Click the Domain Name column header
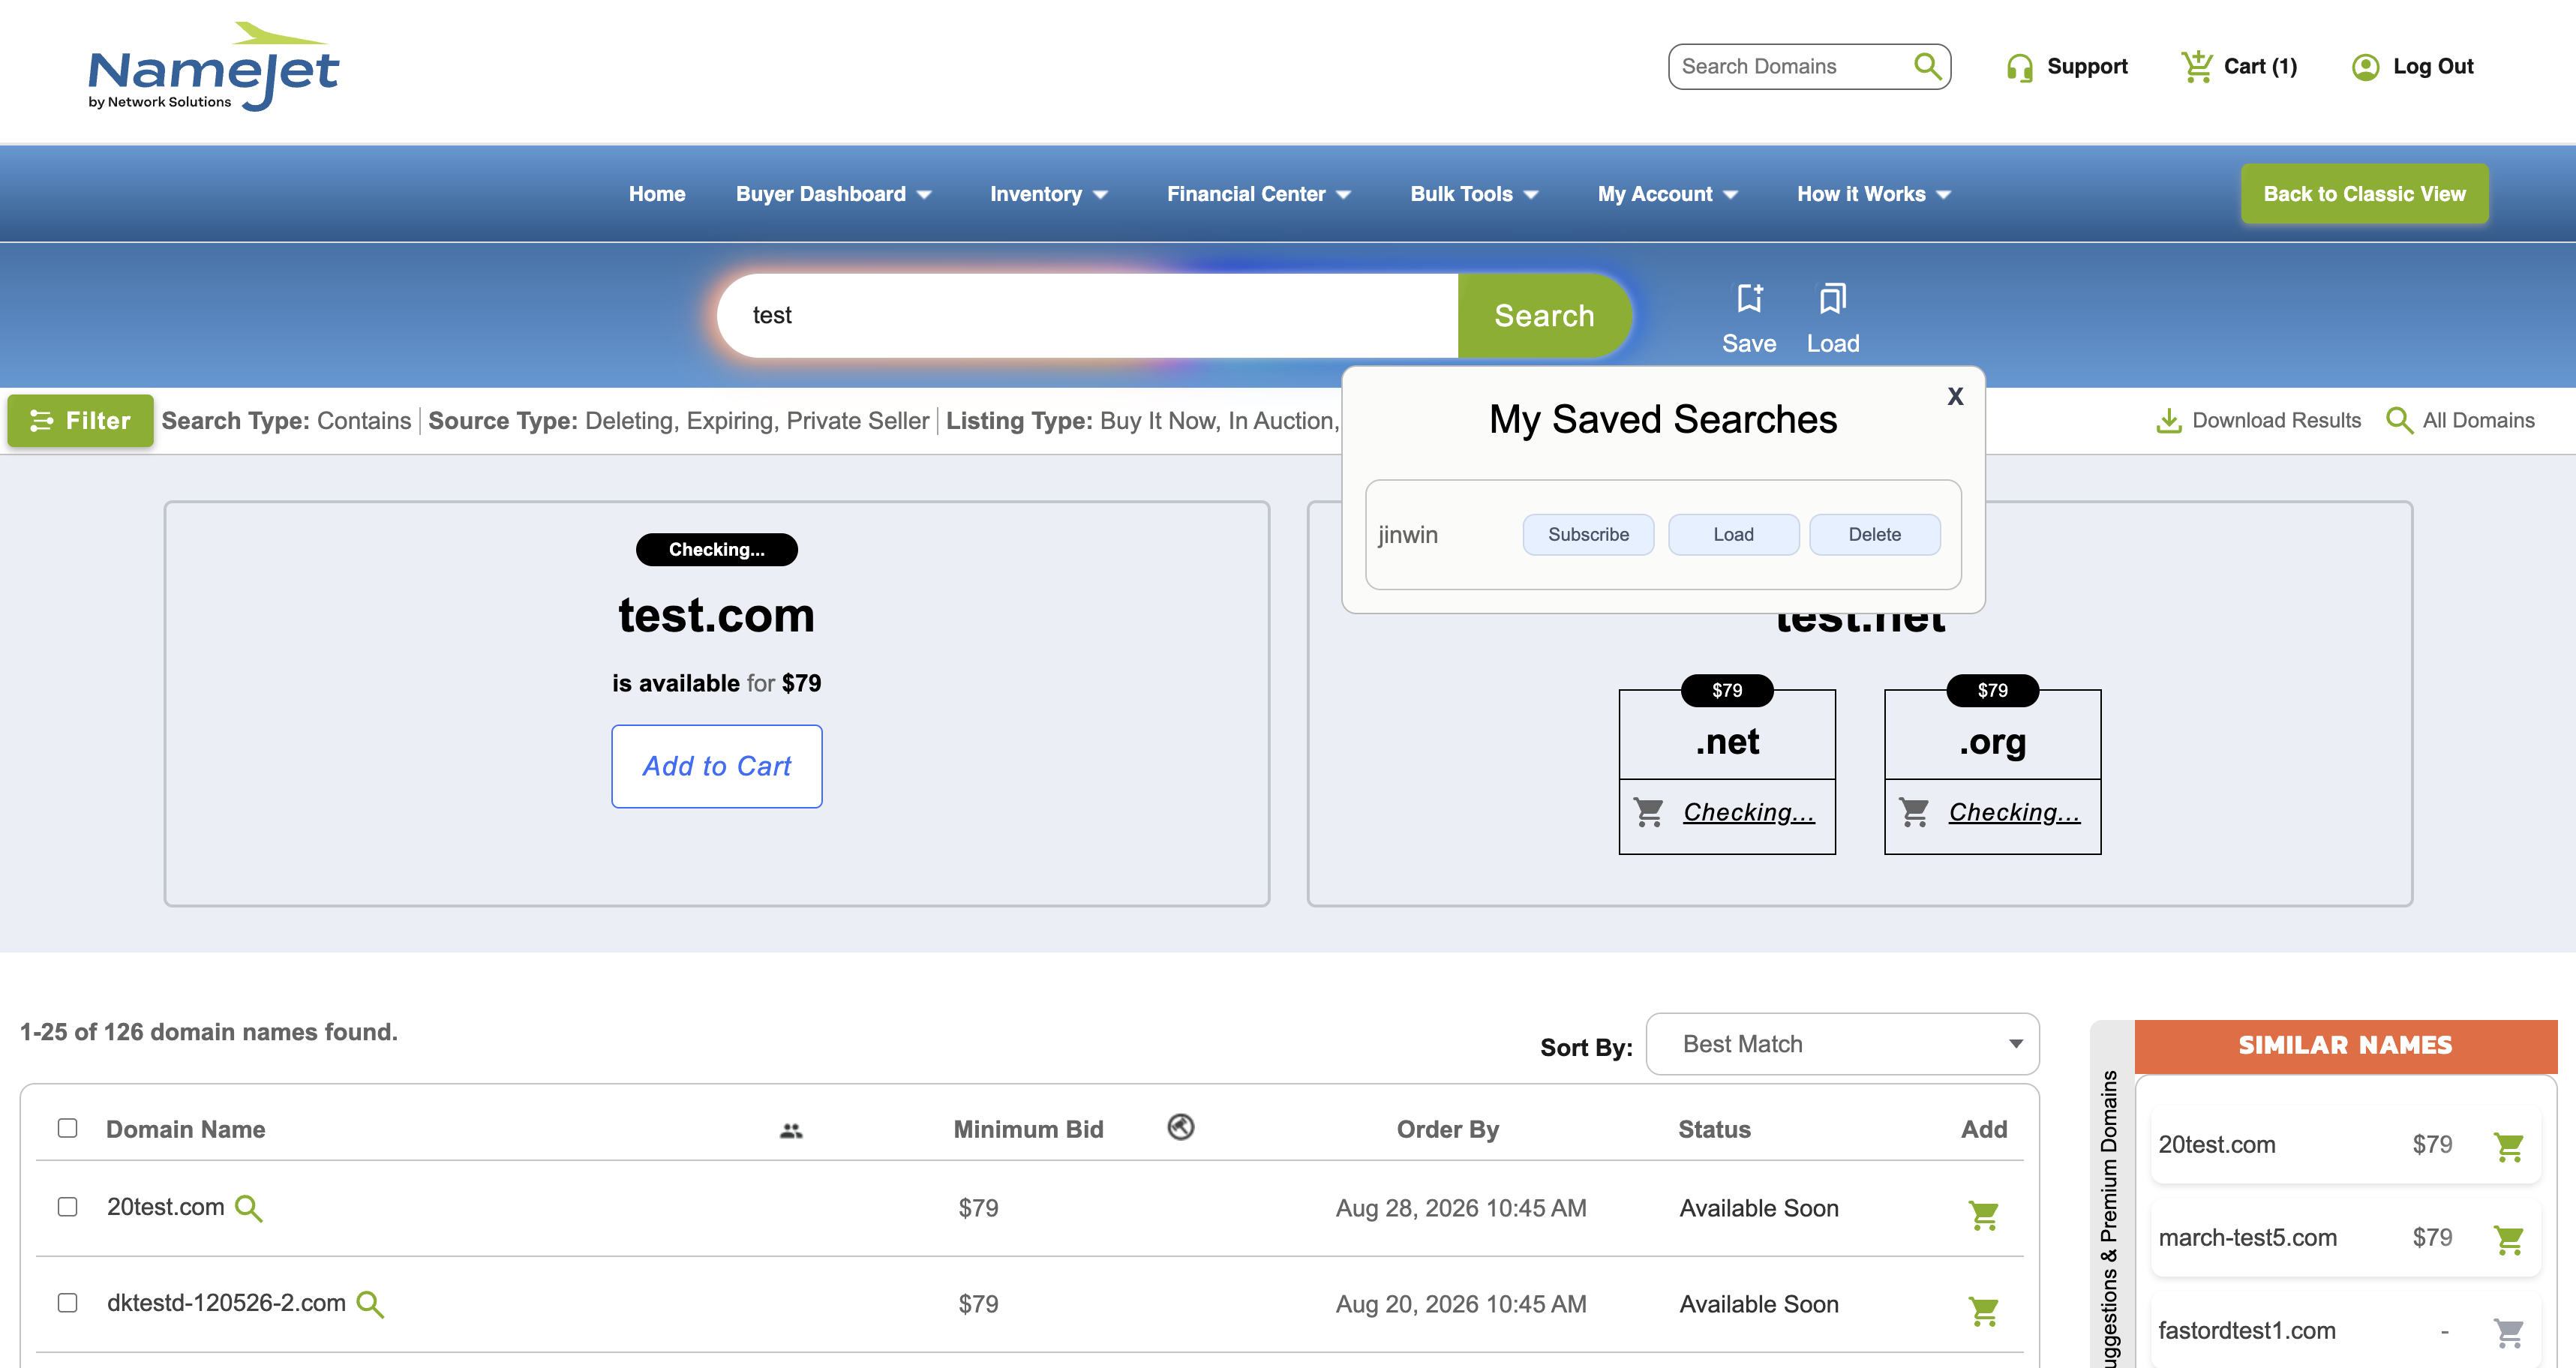This screenshot has width=2576, height=1368. 186,1130
